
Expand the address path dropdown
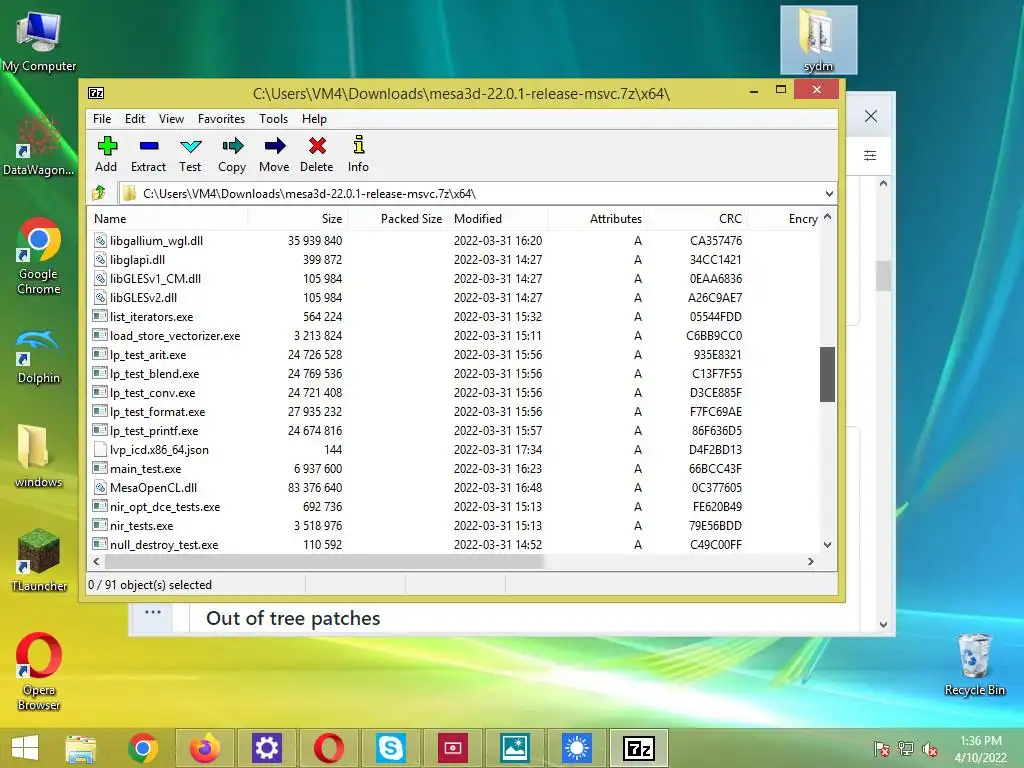tap(829, 193)
